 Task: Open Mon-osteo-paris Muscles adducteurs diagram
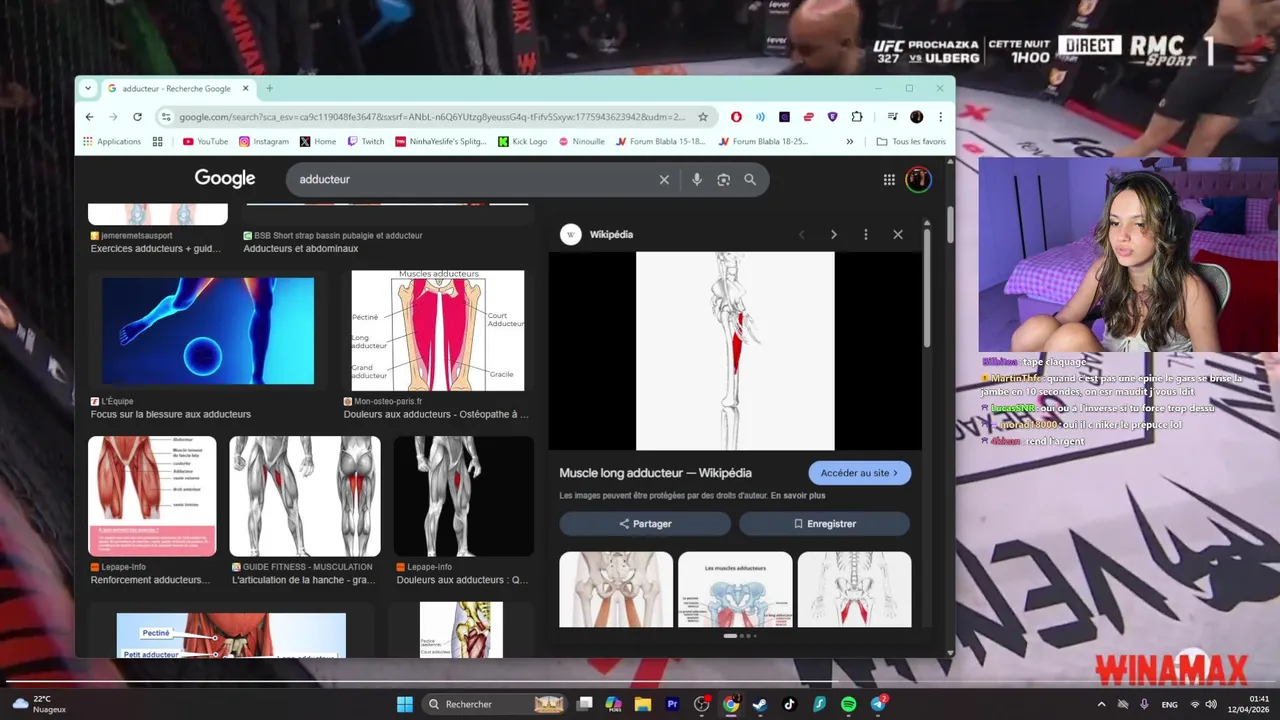(x=438, y=331)
